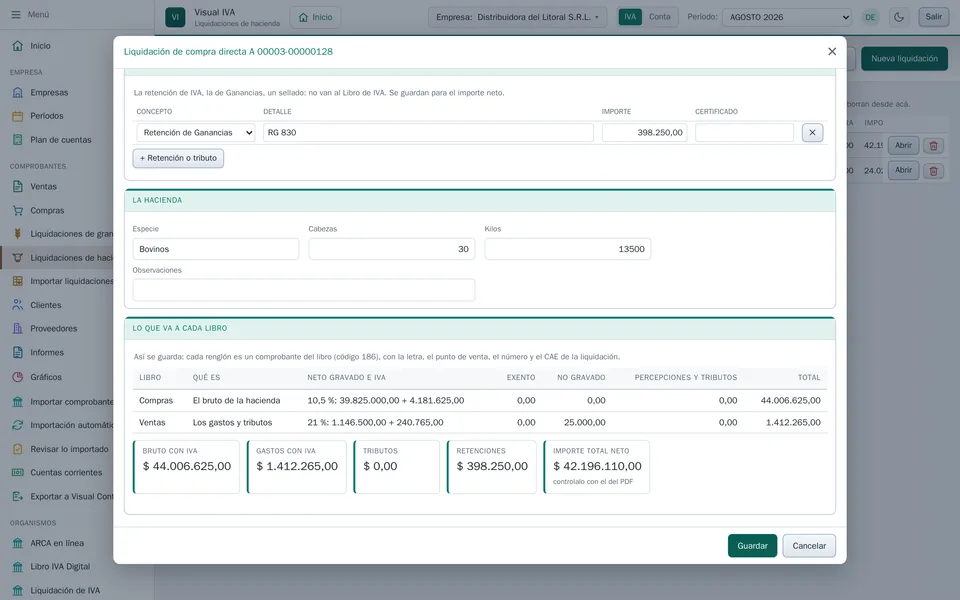Click the Revisar lo importado check icon
The width and height of the screenshot is (960, 600).
pos(18,449)
